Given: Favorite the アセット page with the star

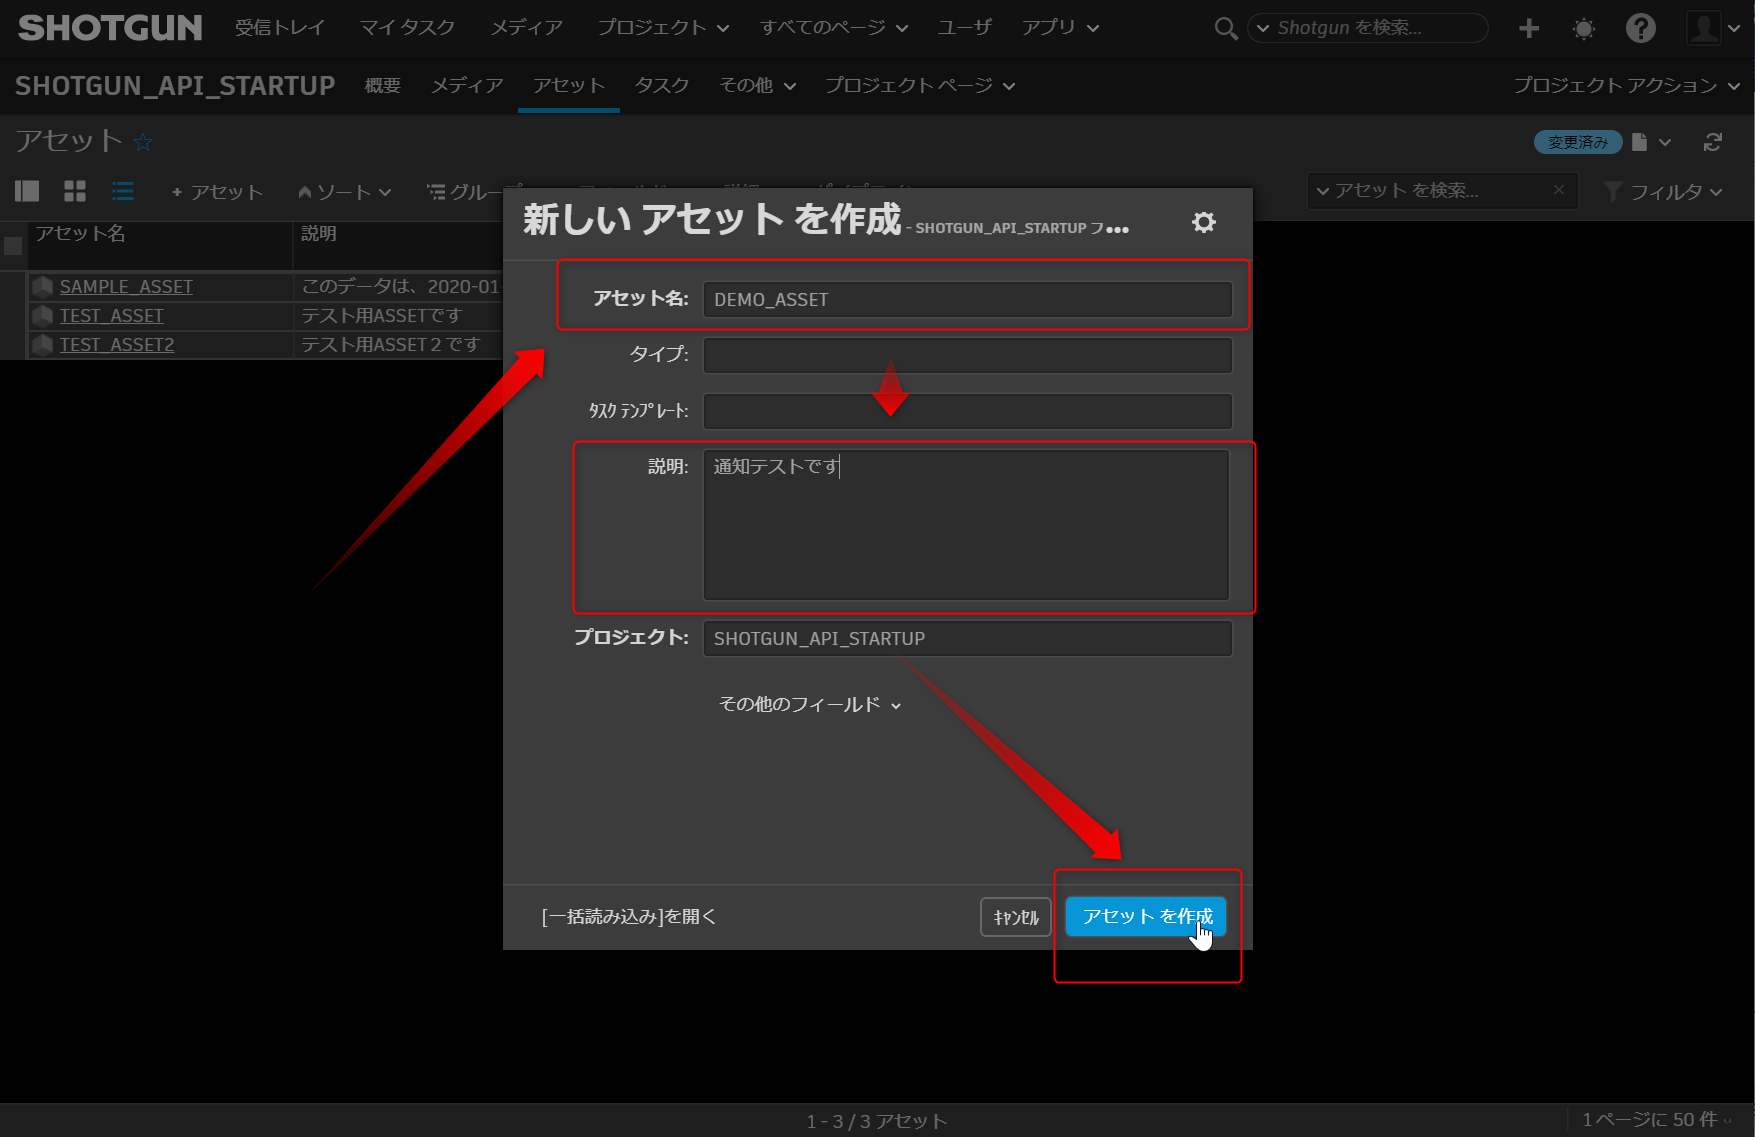Looking at the screenshot, I should (143, 142).
